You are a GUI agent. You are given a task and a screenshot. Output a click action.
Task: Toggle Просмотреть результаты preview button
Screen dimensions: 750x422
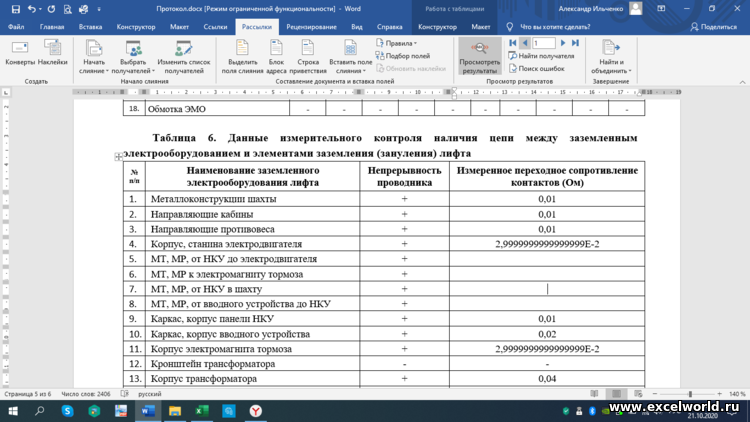pyautogui.click(x=480, y=56)
